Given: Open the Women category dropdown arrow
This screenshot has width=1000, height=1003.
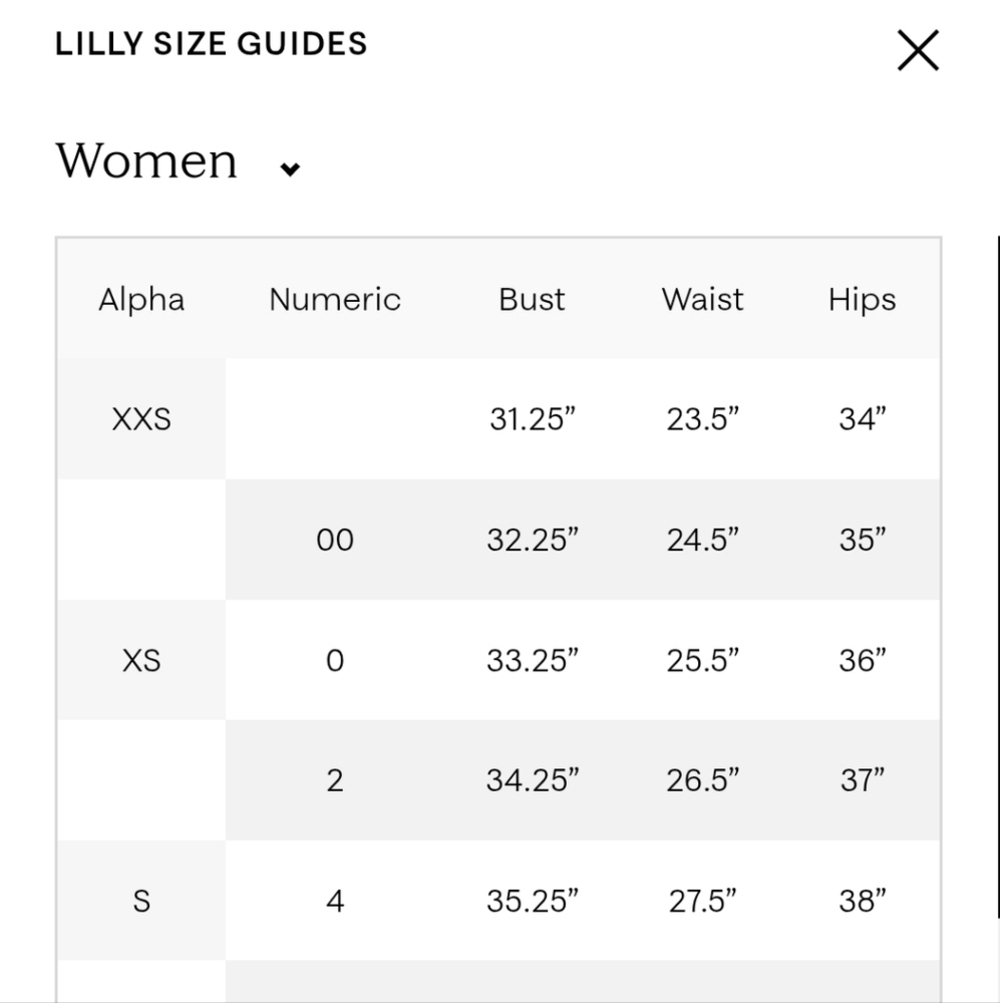Looking at the screenshot, I should coord(290,169).
